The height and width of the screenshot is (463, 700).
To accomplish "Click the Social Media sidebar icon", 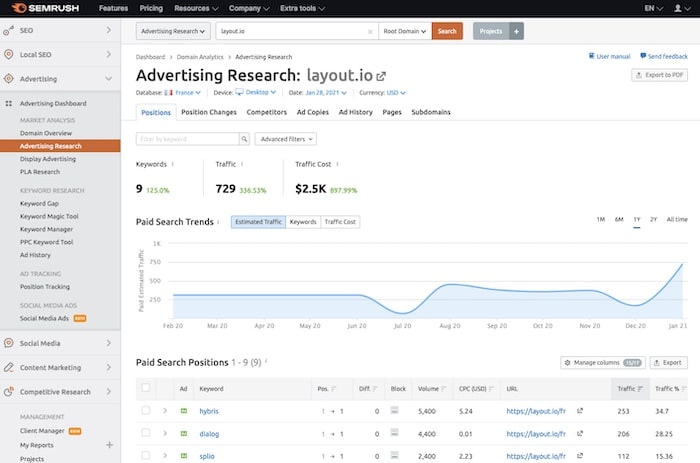I will [8, 343].
